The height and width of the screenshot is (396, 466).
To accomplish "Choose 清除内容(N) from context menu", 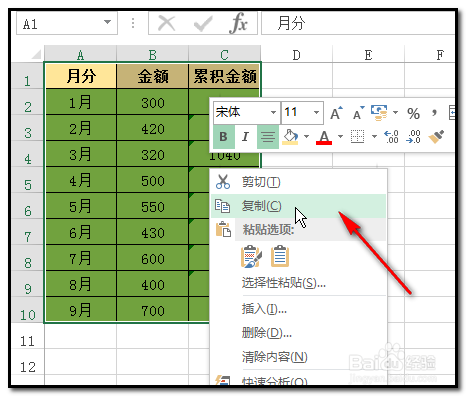I will pyautogui.click(x=298, y=357).
